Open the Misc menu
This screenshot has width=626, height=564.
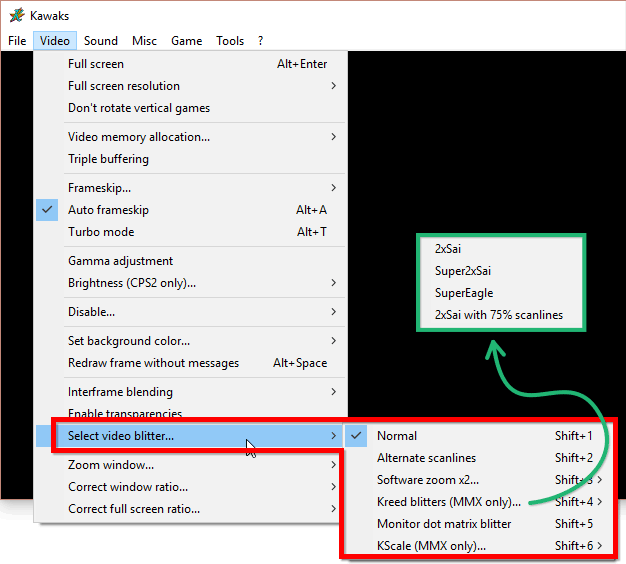(144, 41)
